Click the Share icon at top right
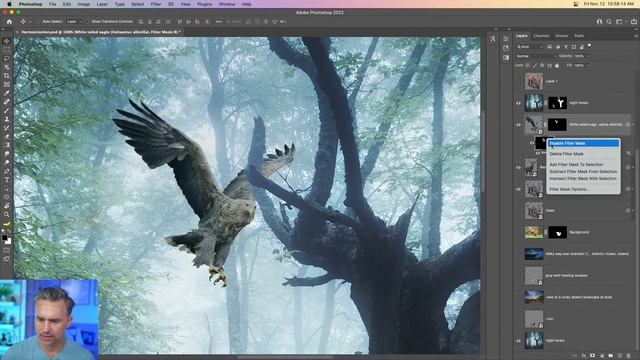The image size is (640, 360). point(633,22)
